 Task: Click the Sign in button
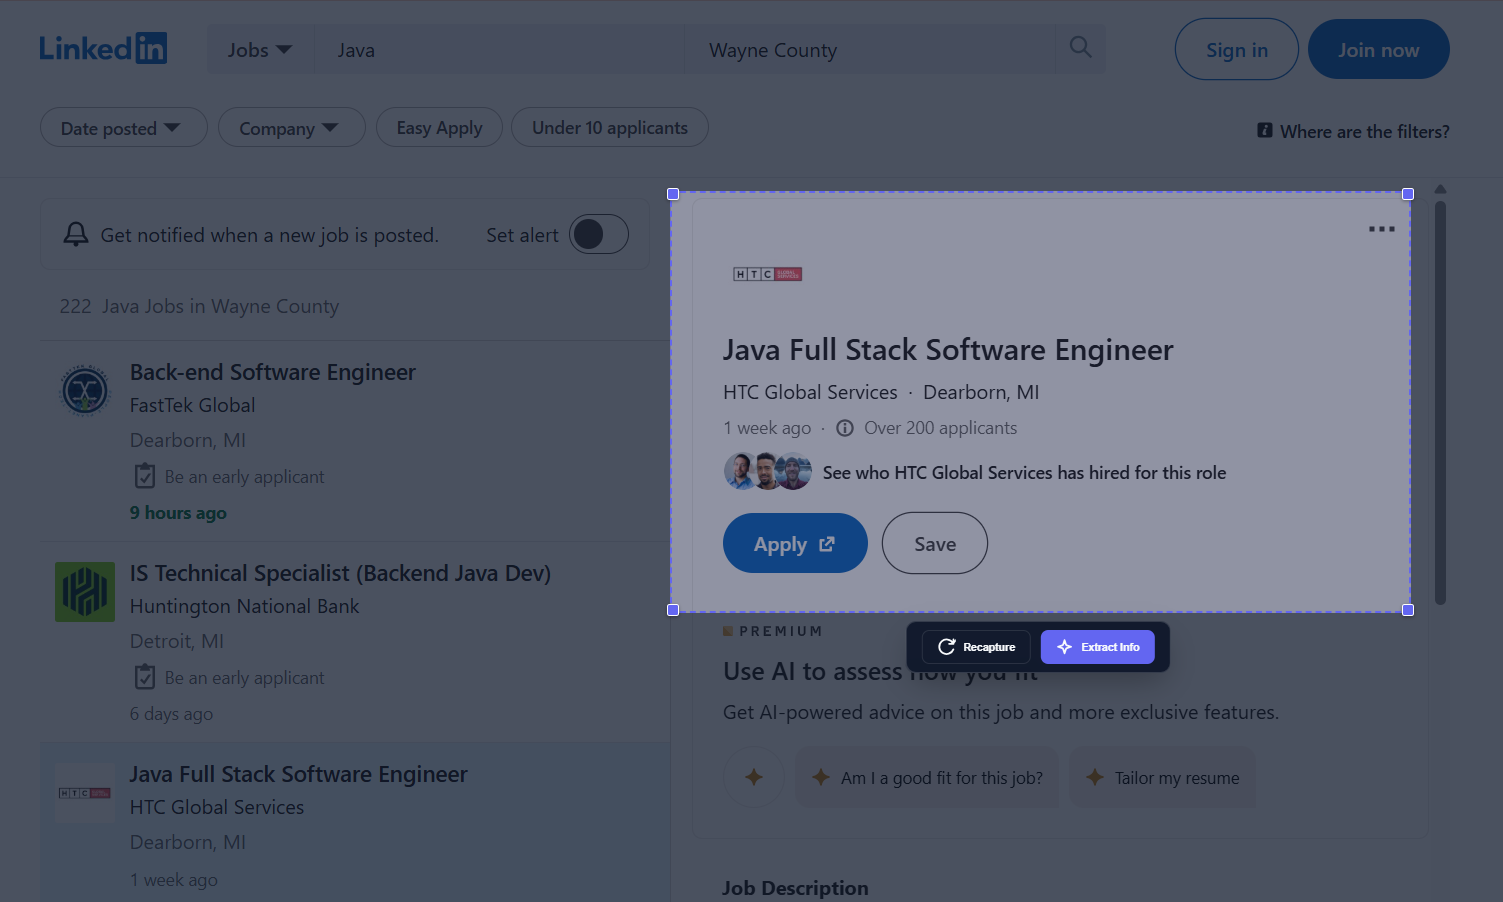(x=1237, y=49)
